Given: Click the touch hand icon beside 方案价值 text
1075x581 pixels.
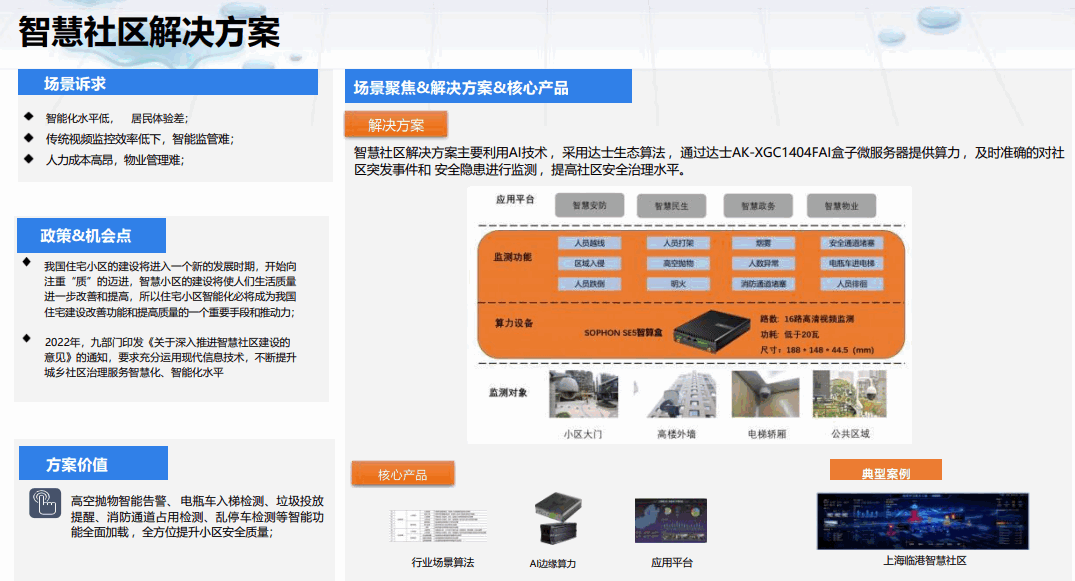Looking at the screenshot, I should pos(45,502).
